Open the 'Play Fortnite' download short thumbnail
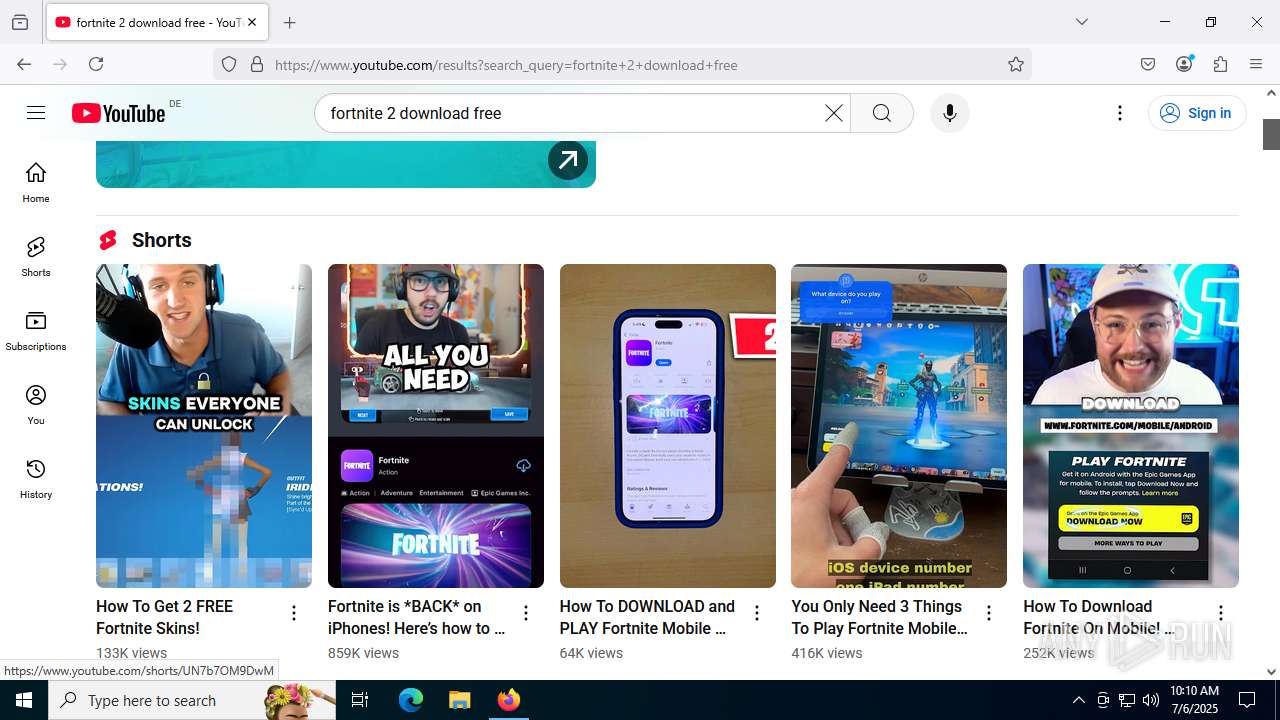The width and height of the screenshot is (1280, 720). 1131,426
